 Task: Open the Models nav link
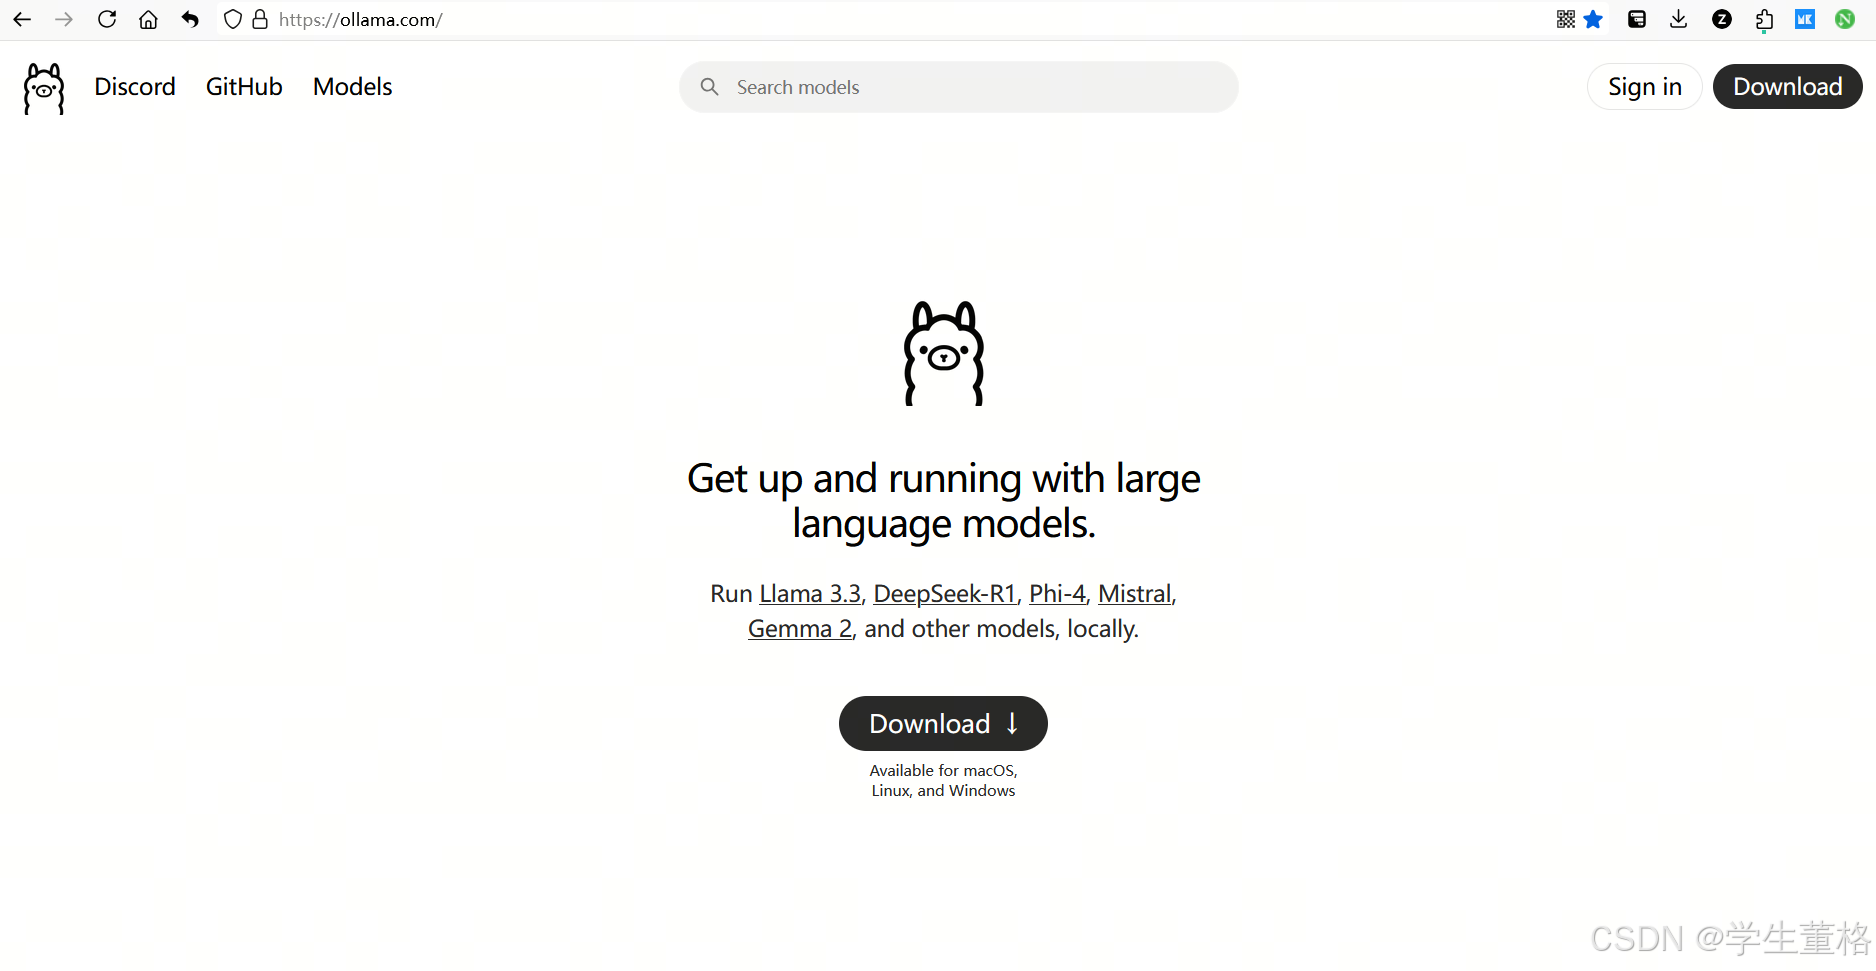coord(352,87)
